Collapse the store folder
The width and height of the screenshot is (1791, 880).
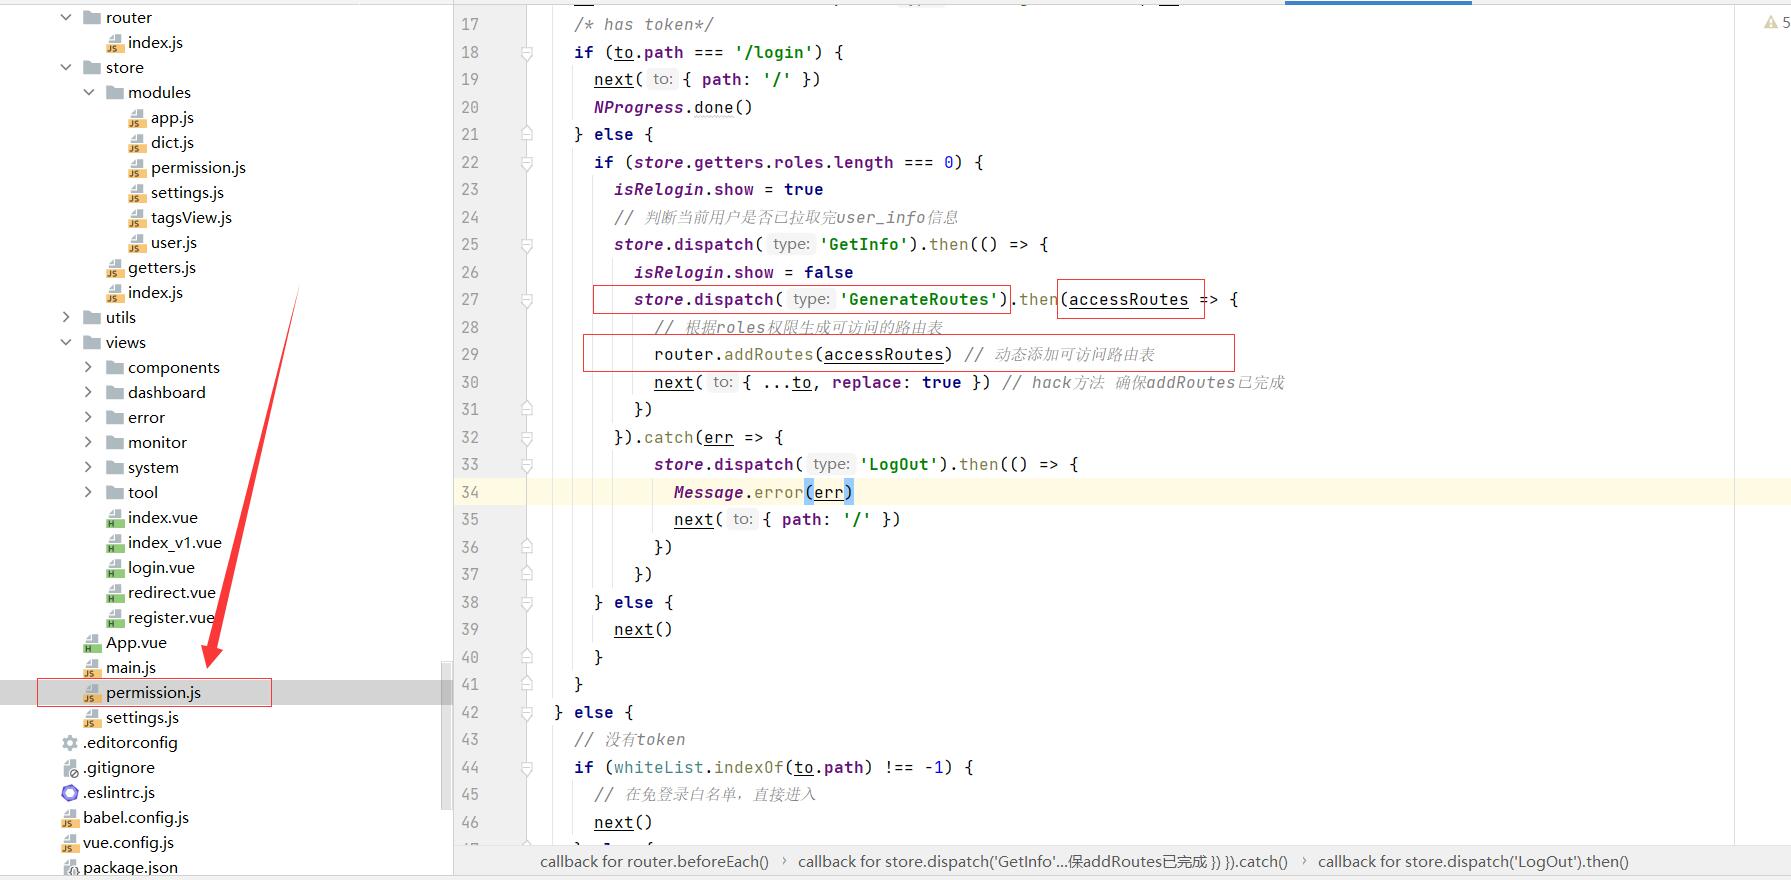(66, 67)
